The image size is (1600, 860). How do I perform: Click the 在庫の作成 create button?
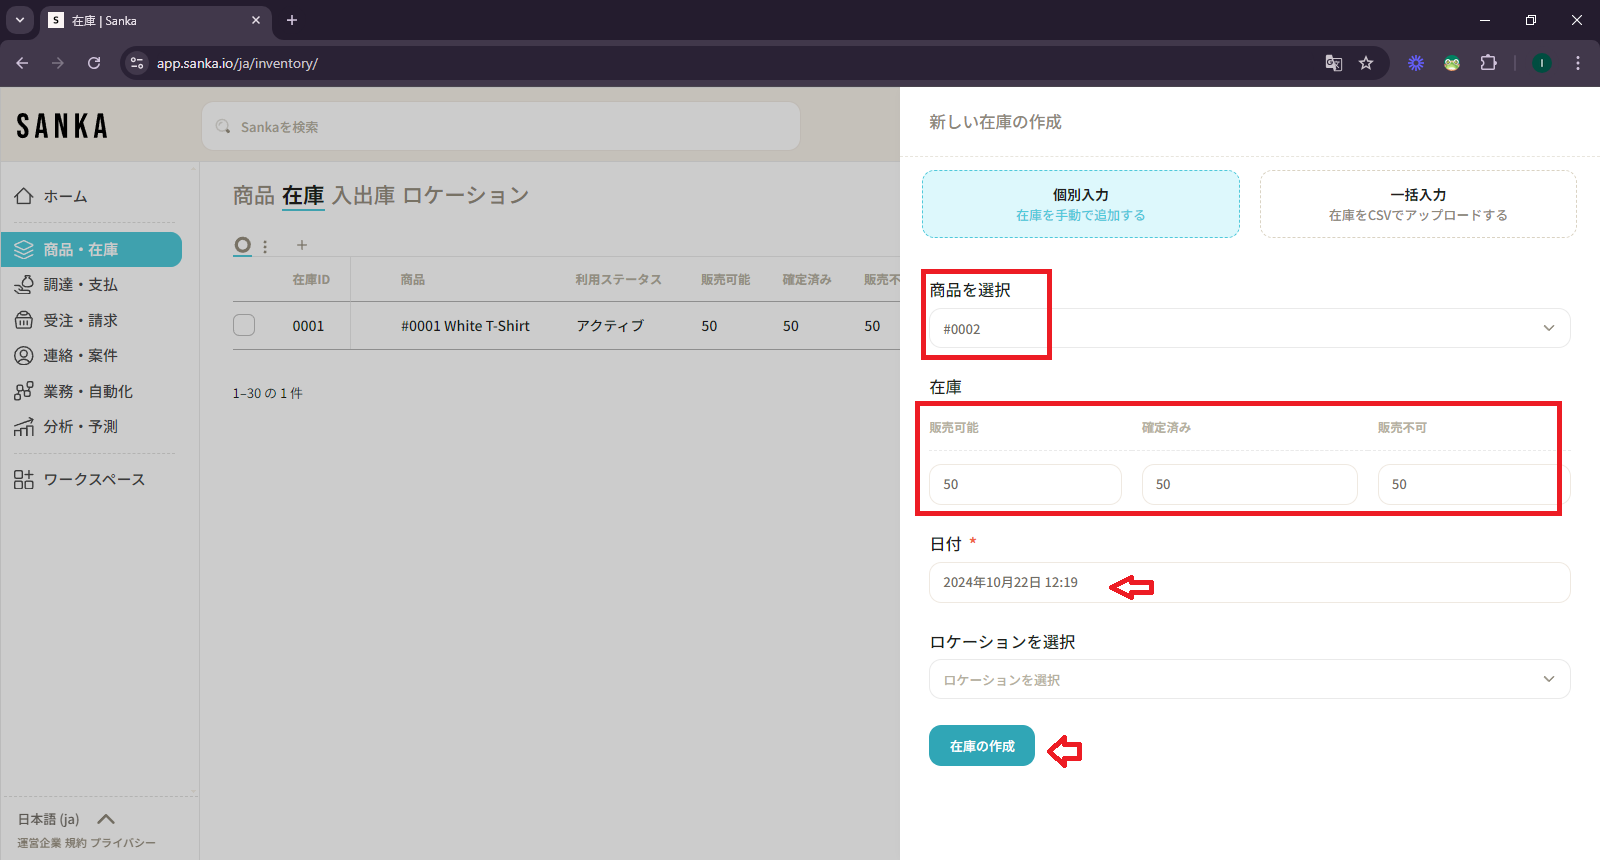[981, 746]
